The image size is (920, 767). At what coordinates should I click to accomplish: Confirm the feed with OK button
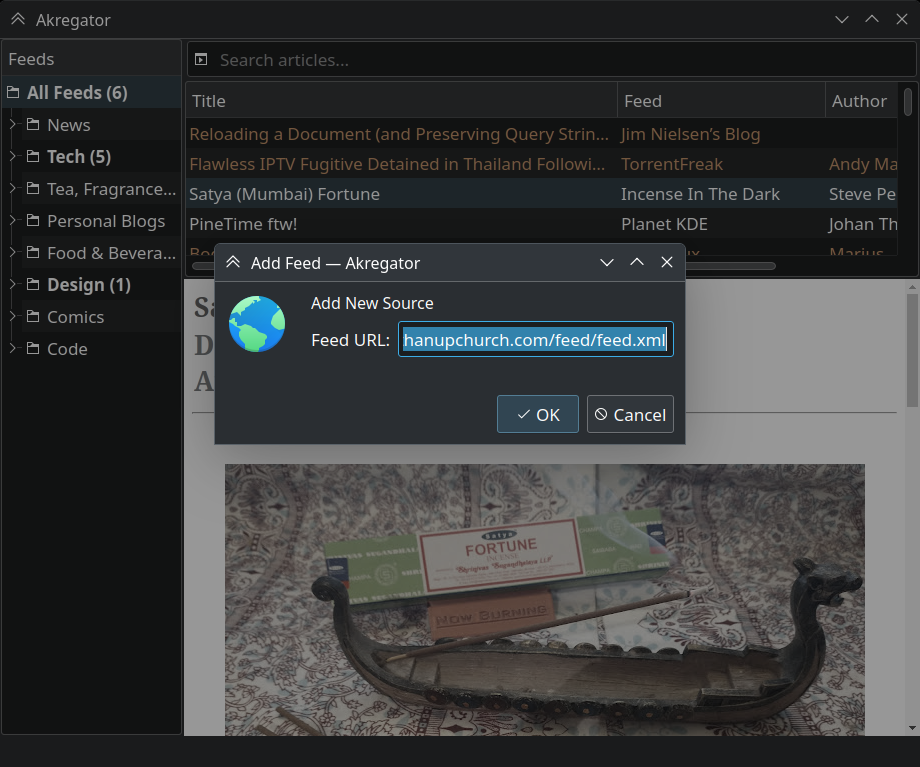click(x=537, y=415)
